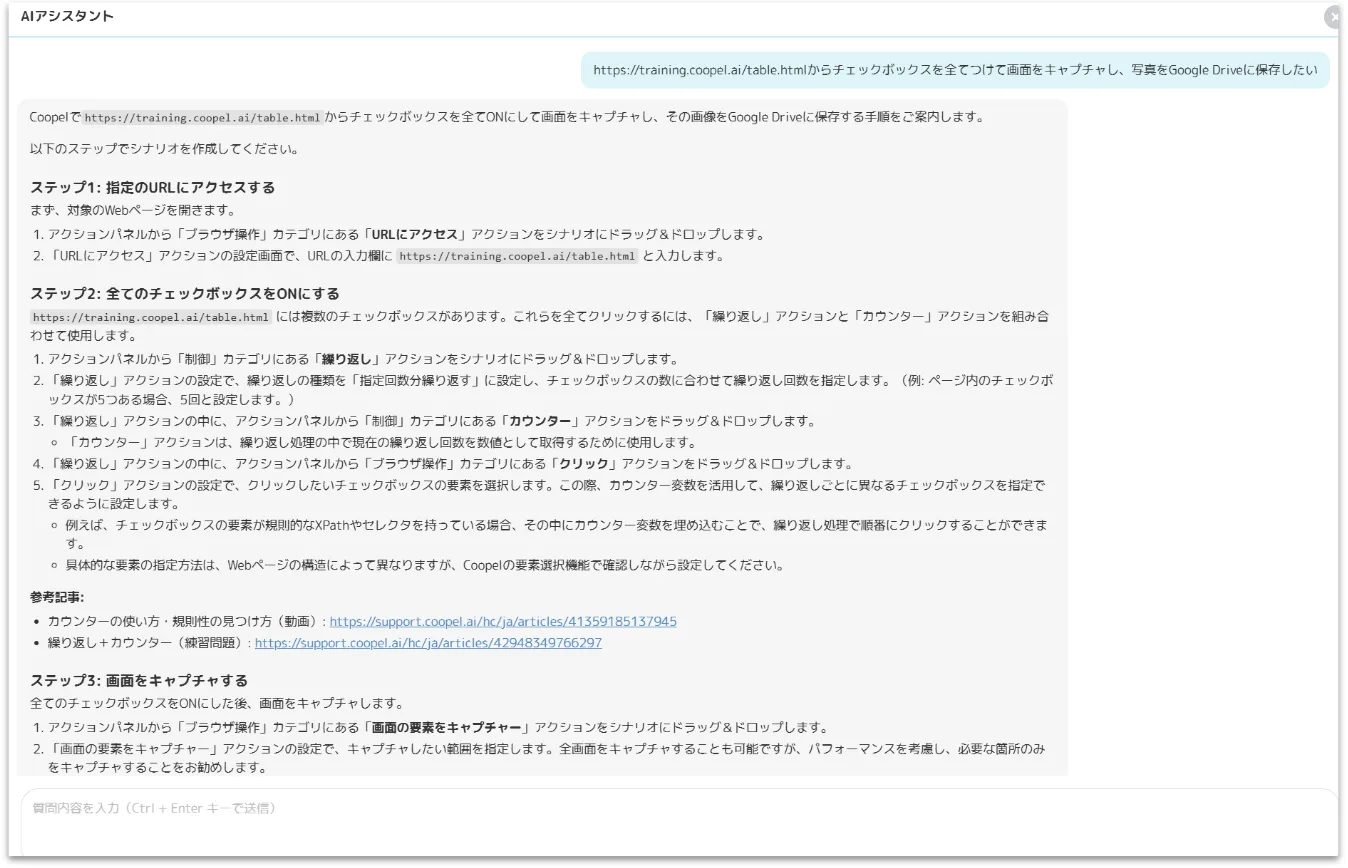Click the URL code snippet in the Coopelで intro line

click(202, 117)
